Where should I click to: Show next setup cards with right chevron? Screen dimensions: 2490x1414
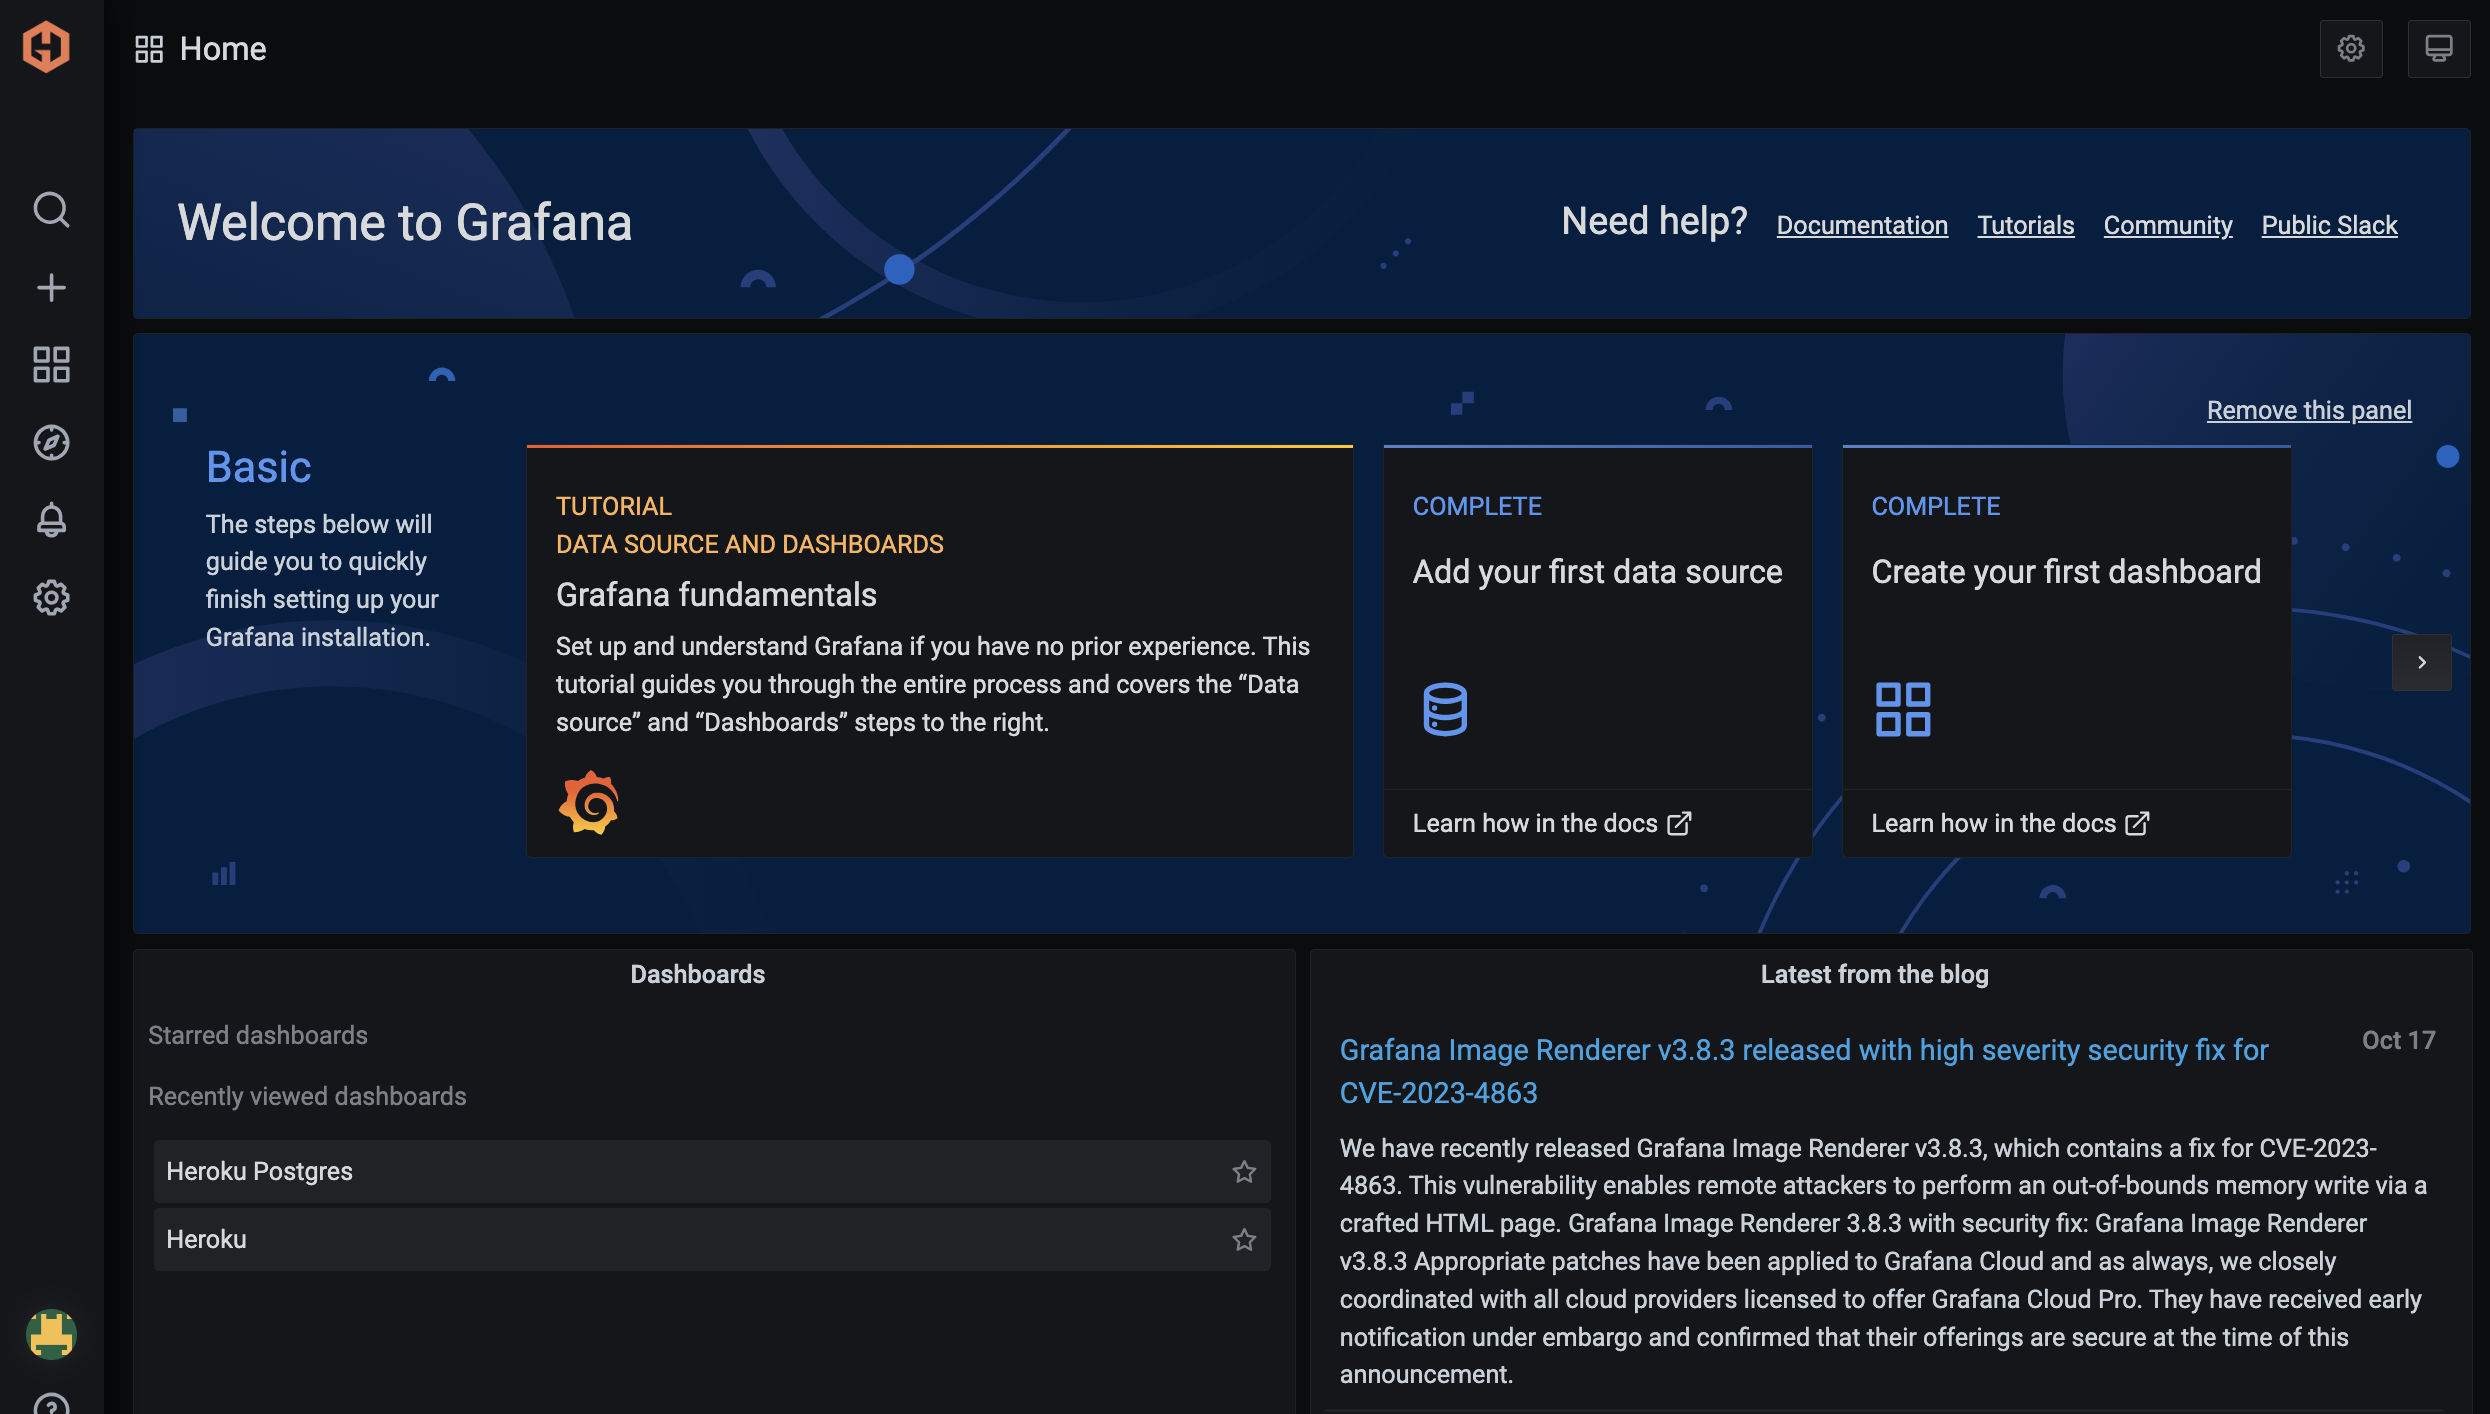[x=2421, y=662]
